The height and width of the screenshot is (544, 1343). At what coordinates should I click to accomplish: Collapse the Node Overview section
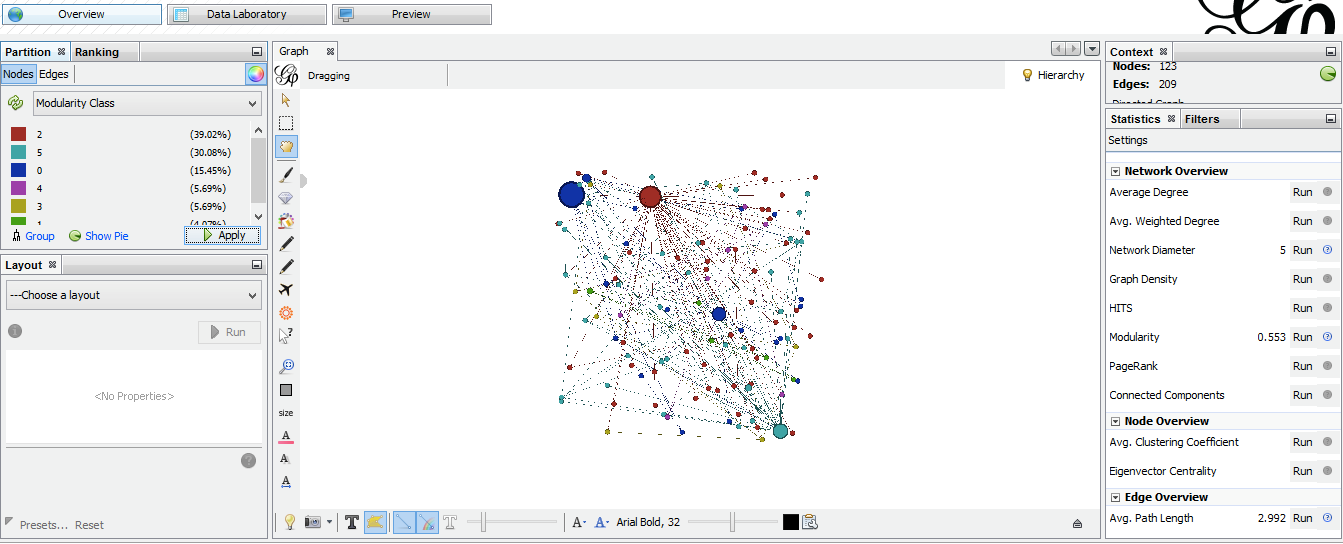click(1115, 421)
